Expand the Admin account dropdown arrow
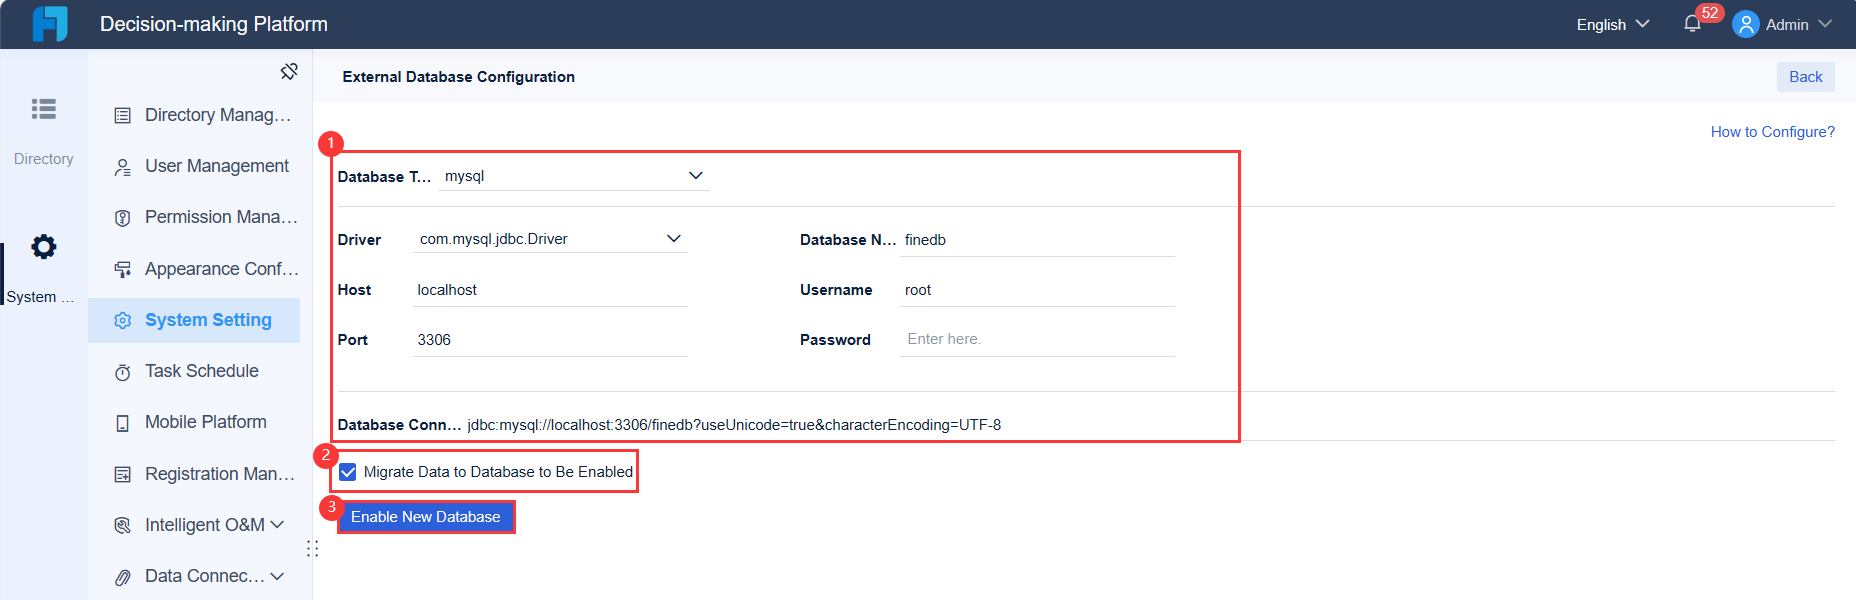Viewport: 1856px width, 600px height. click(1825, 24)
